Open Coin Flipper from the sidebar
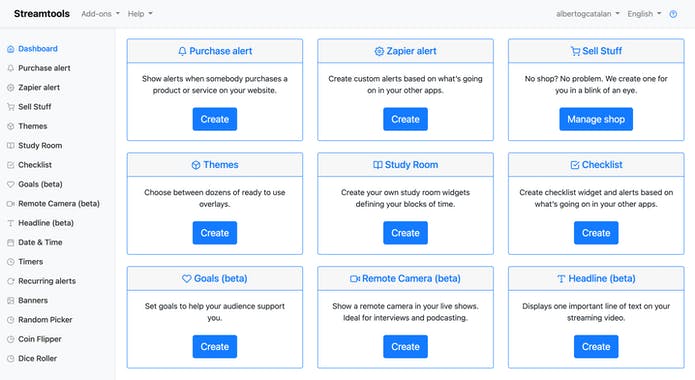 40,339
